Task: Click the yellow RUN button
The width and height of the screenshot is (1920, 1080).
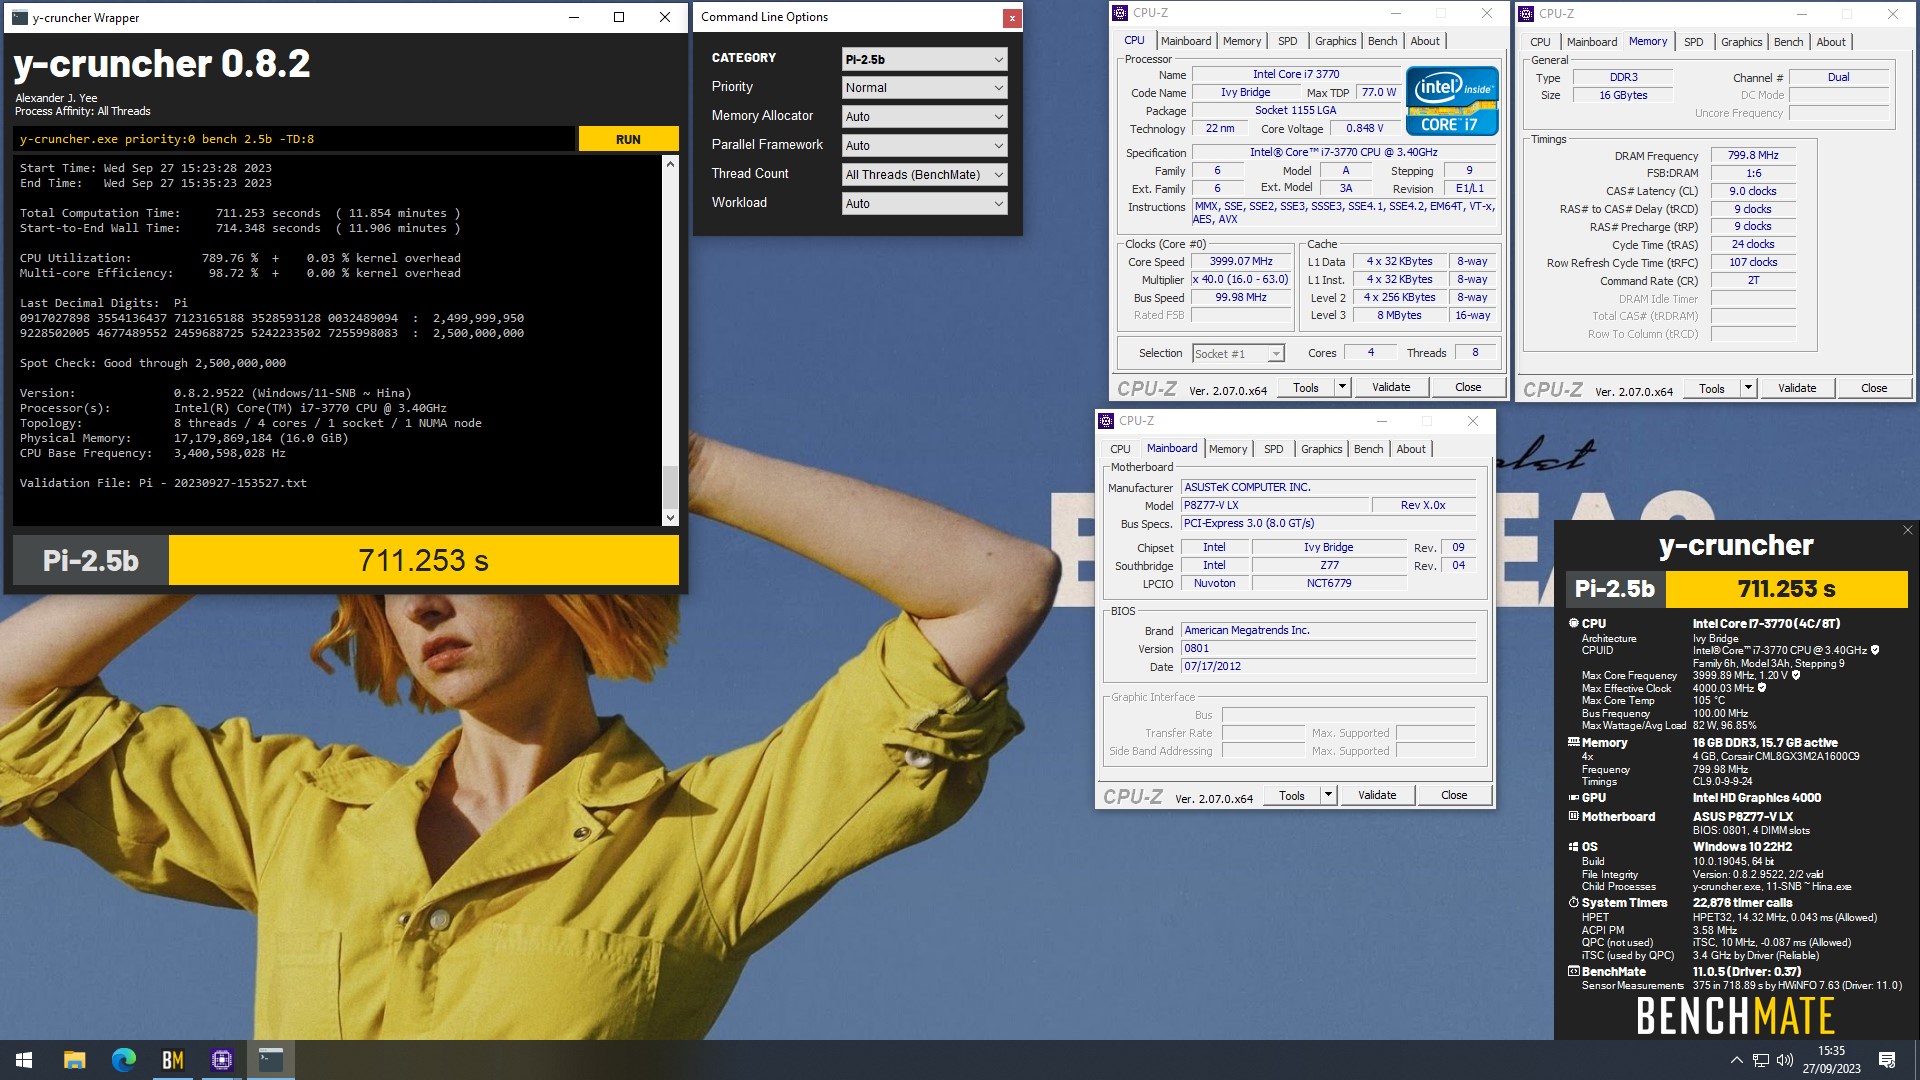Action: coord(628,139)
